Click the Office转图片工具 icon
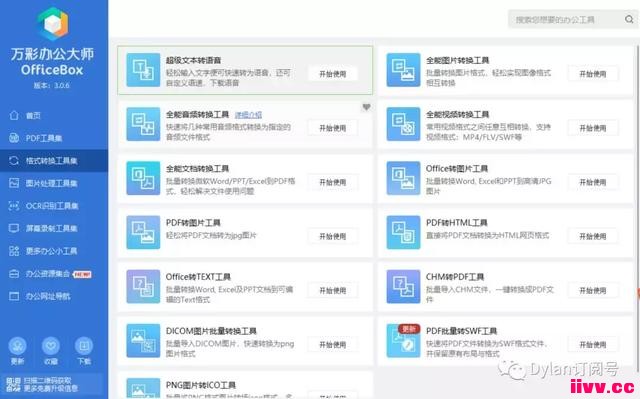 (403, 178)
